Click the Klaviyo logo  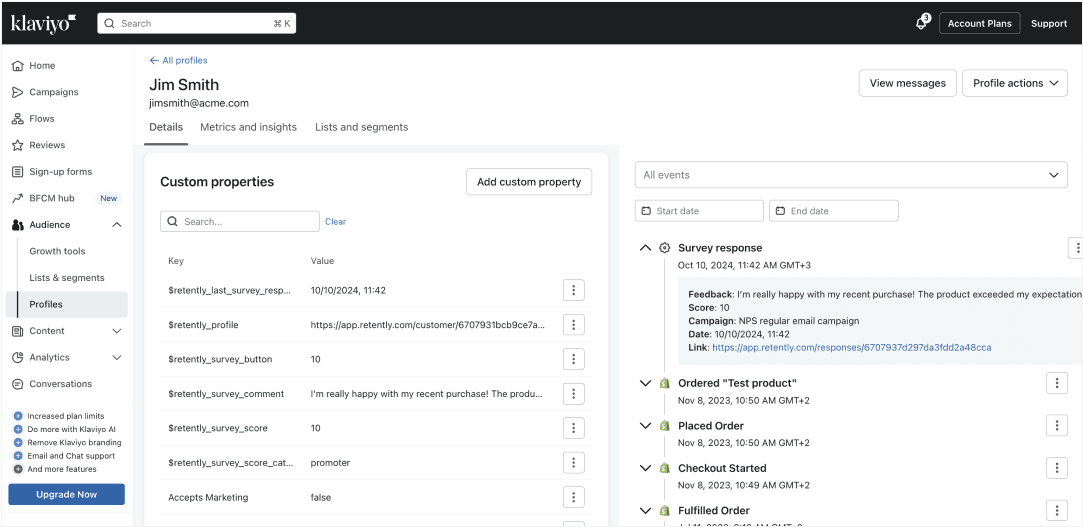tap(44, 23)
